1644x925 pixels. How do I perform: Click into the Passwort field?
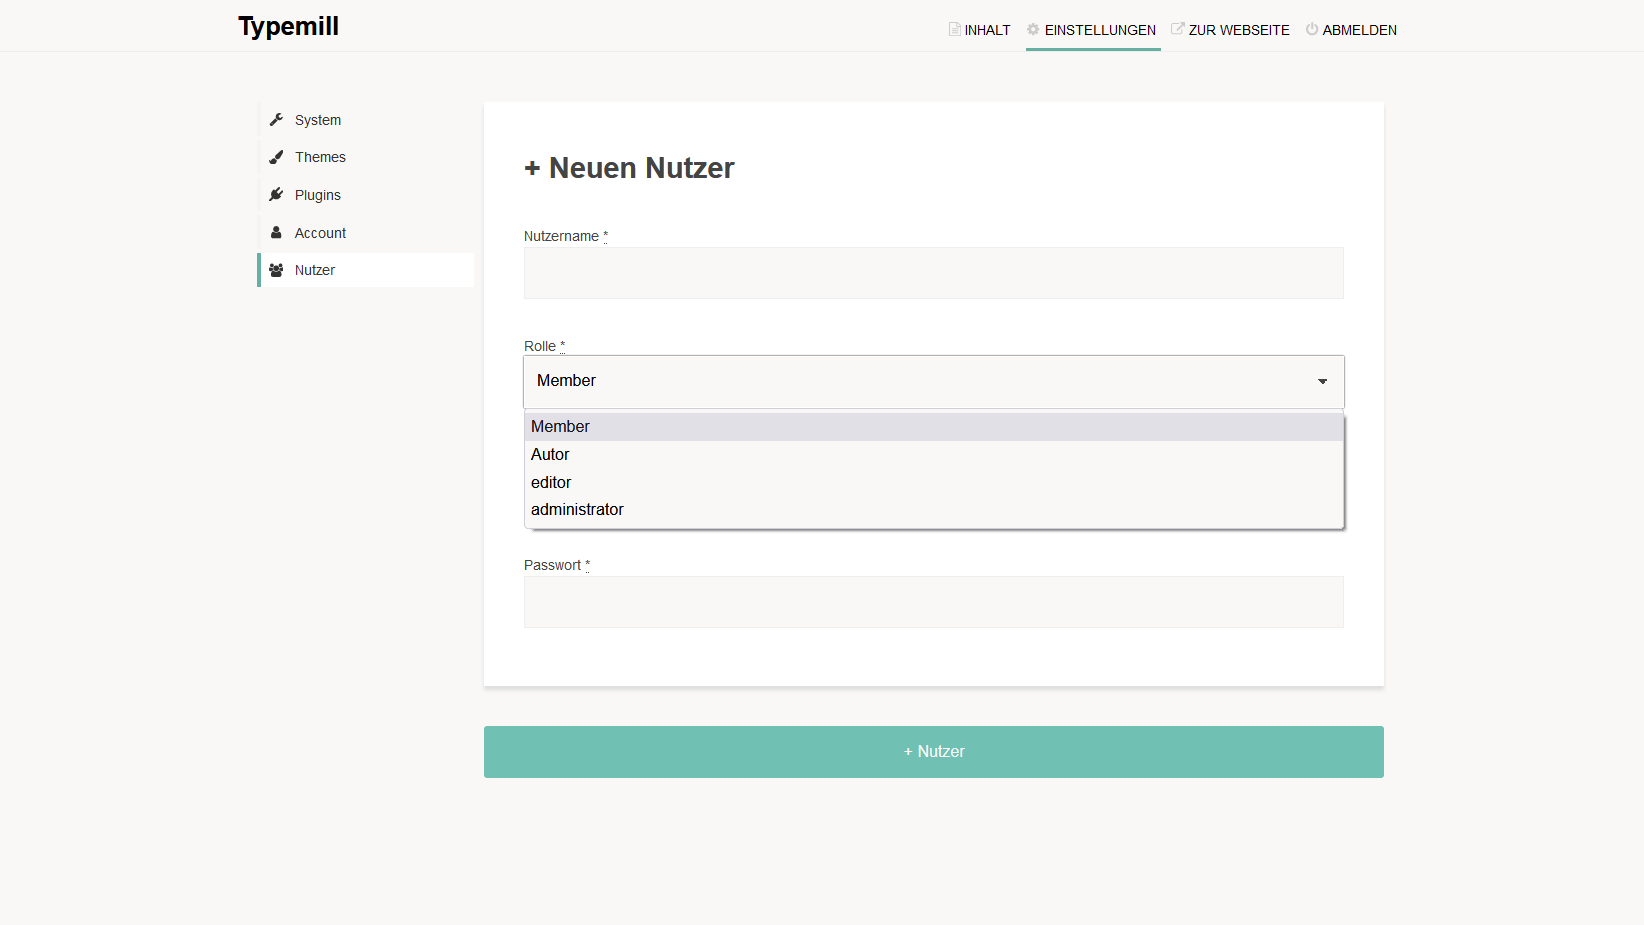[933, 602]
